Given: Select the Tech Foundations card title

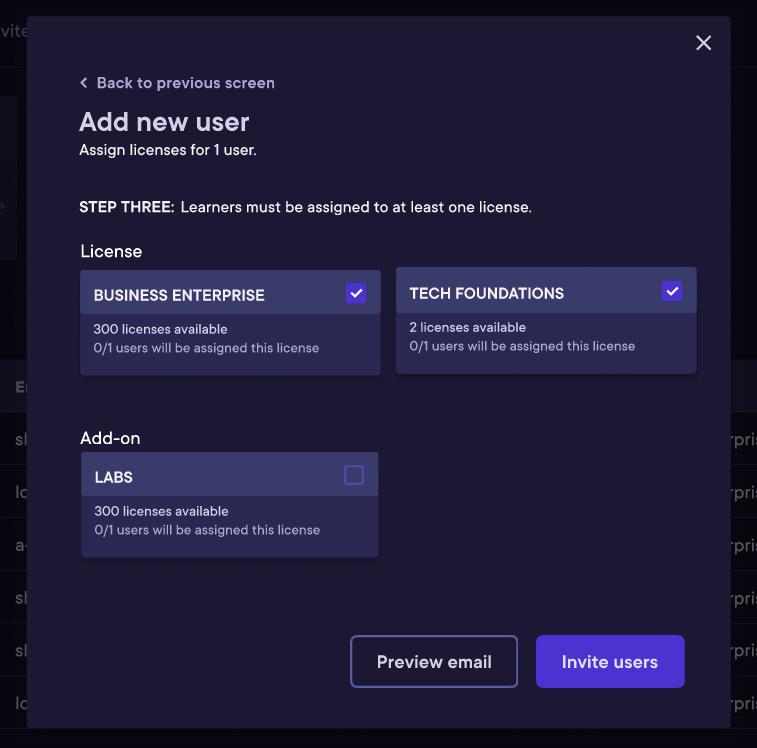Looking at the screenshot, I should (x=487, y=294).
